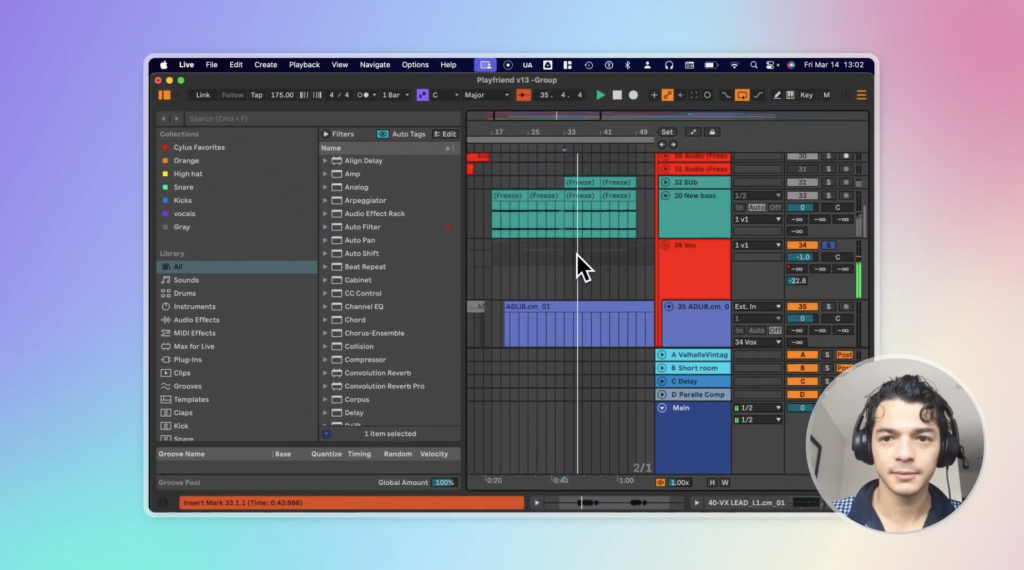Toggle the Loop switch in transport
The height and width of the screenshot is (570, 1024).
coord(742,95)
